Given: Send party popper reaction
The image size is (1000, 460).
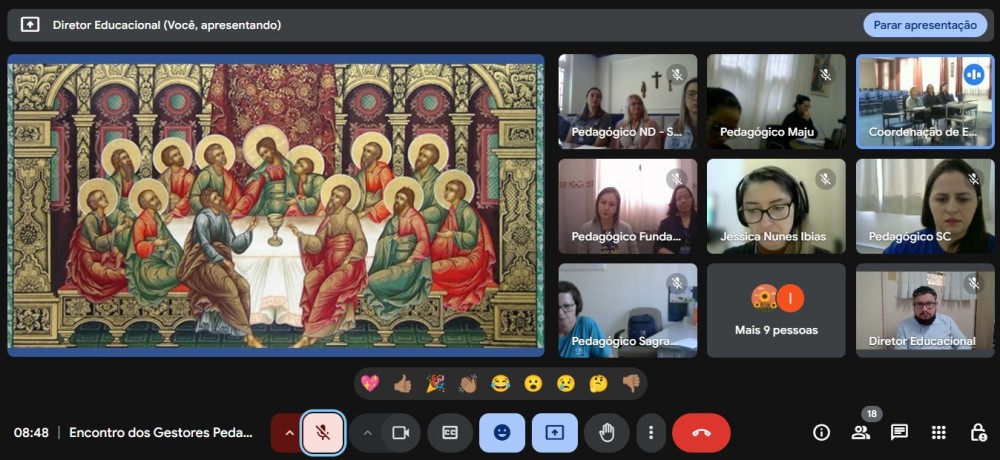Looking at the screenshot, I should (435, 383).
